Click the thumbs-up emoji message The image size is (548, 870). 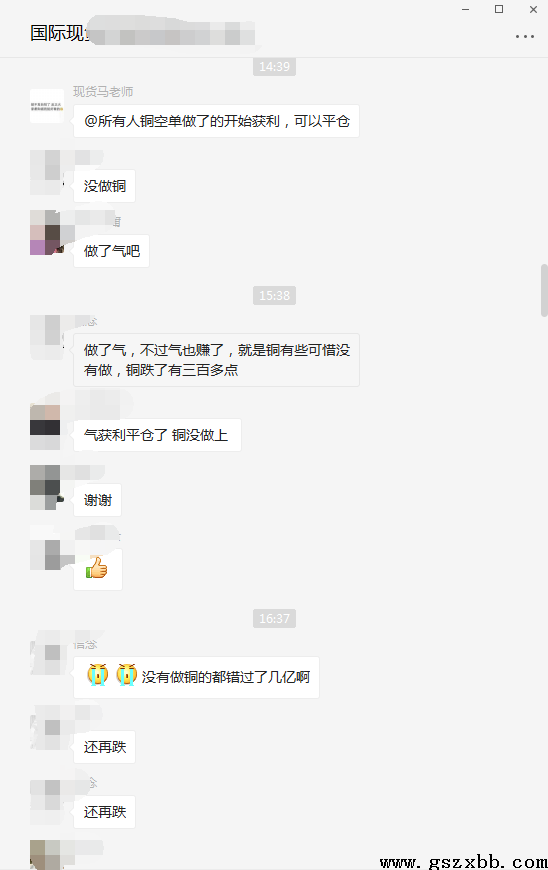click(98, 569)
